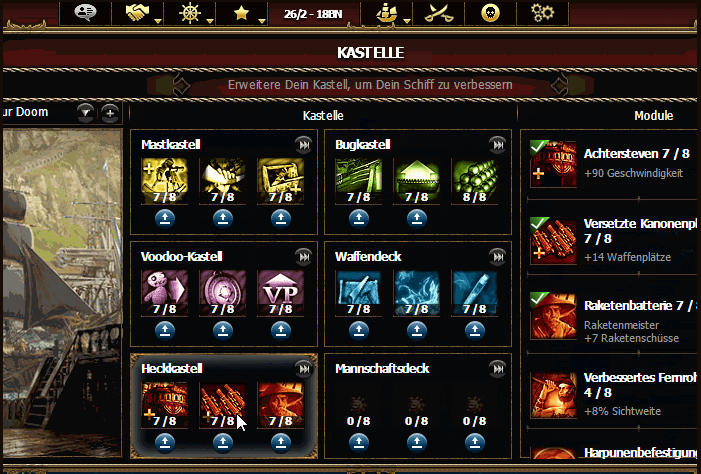Select the green cannonballs Bugkastell icon
This screenshot has height=474, width=701.
pos(474,181)
